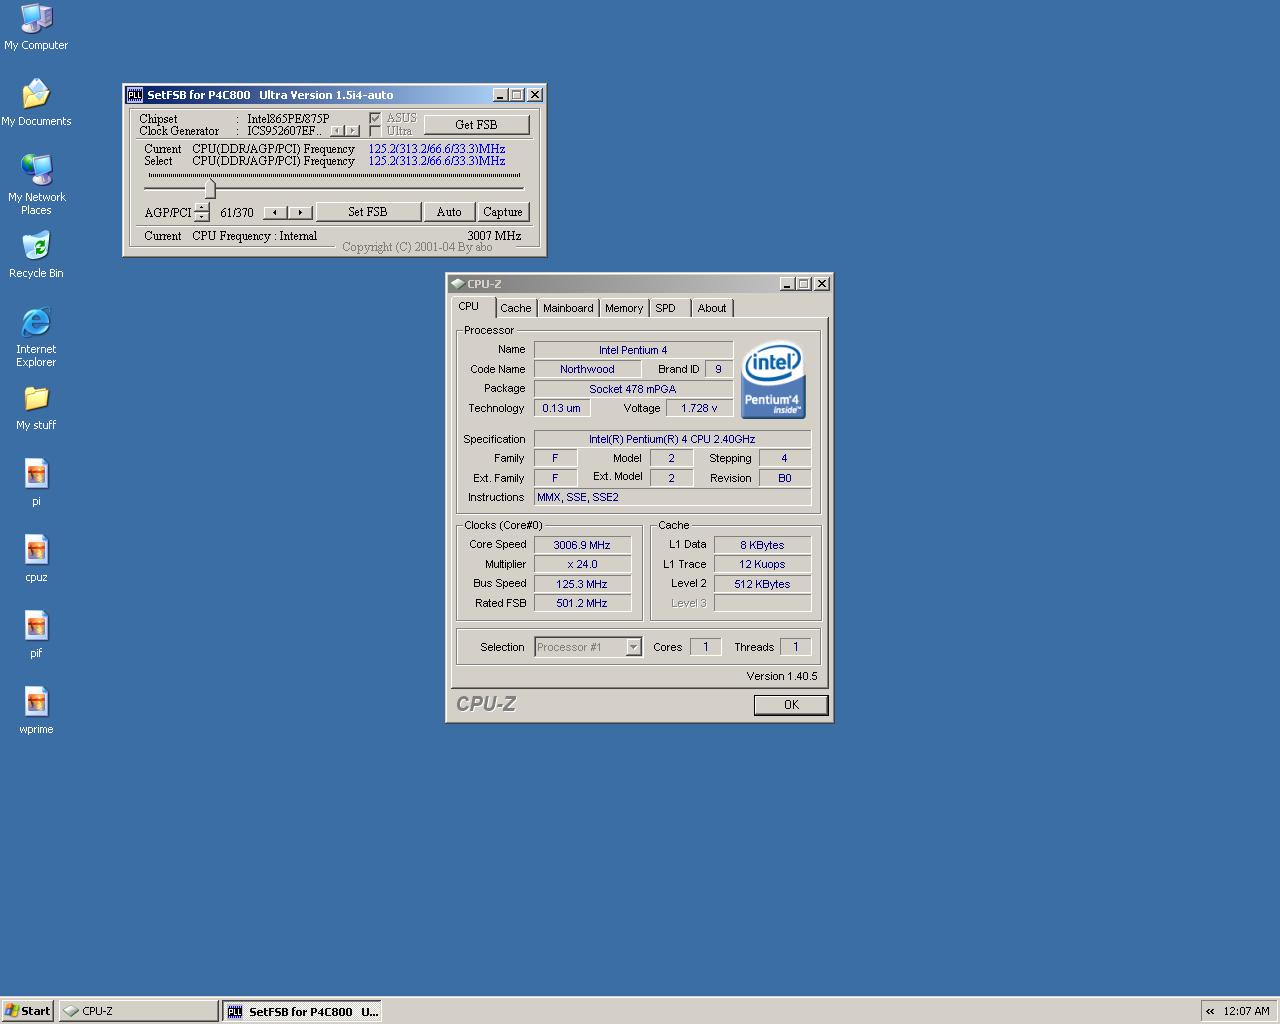Open the Processor selection dropdown

point(633,647)
